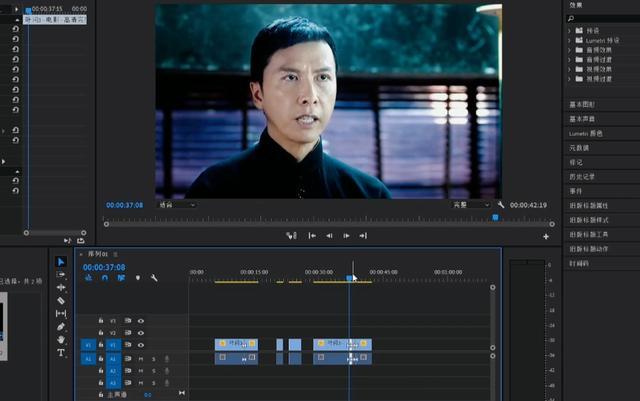Click the program monitor settings wrench

(x=501, y=205)
